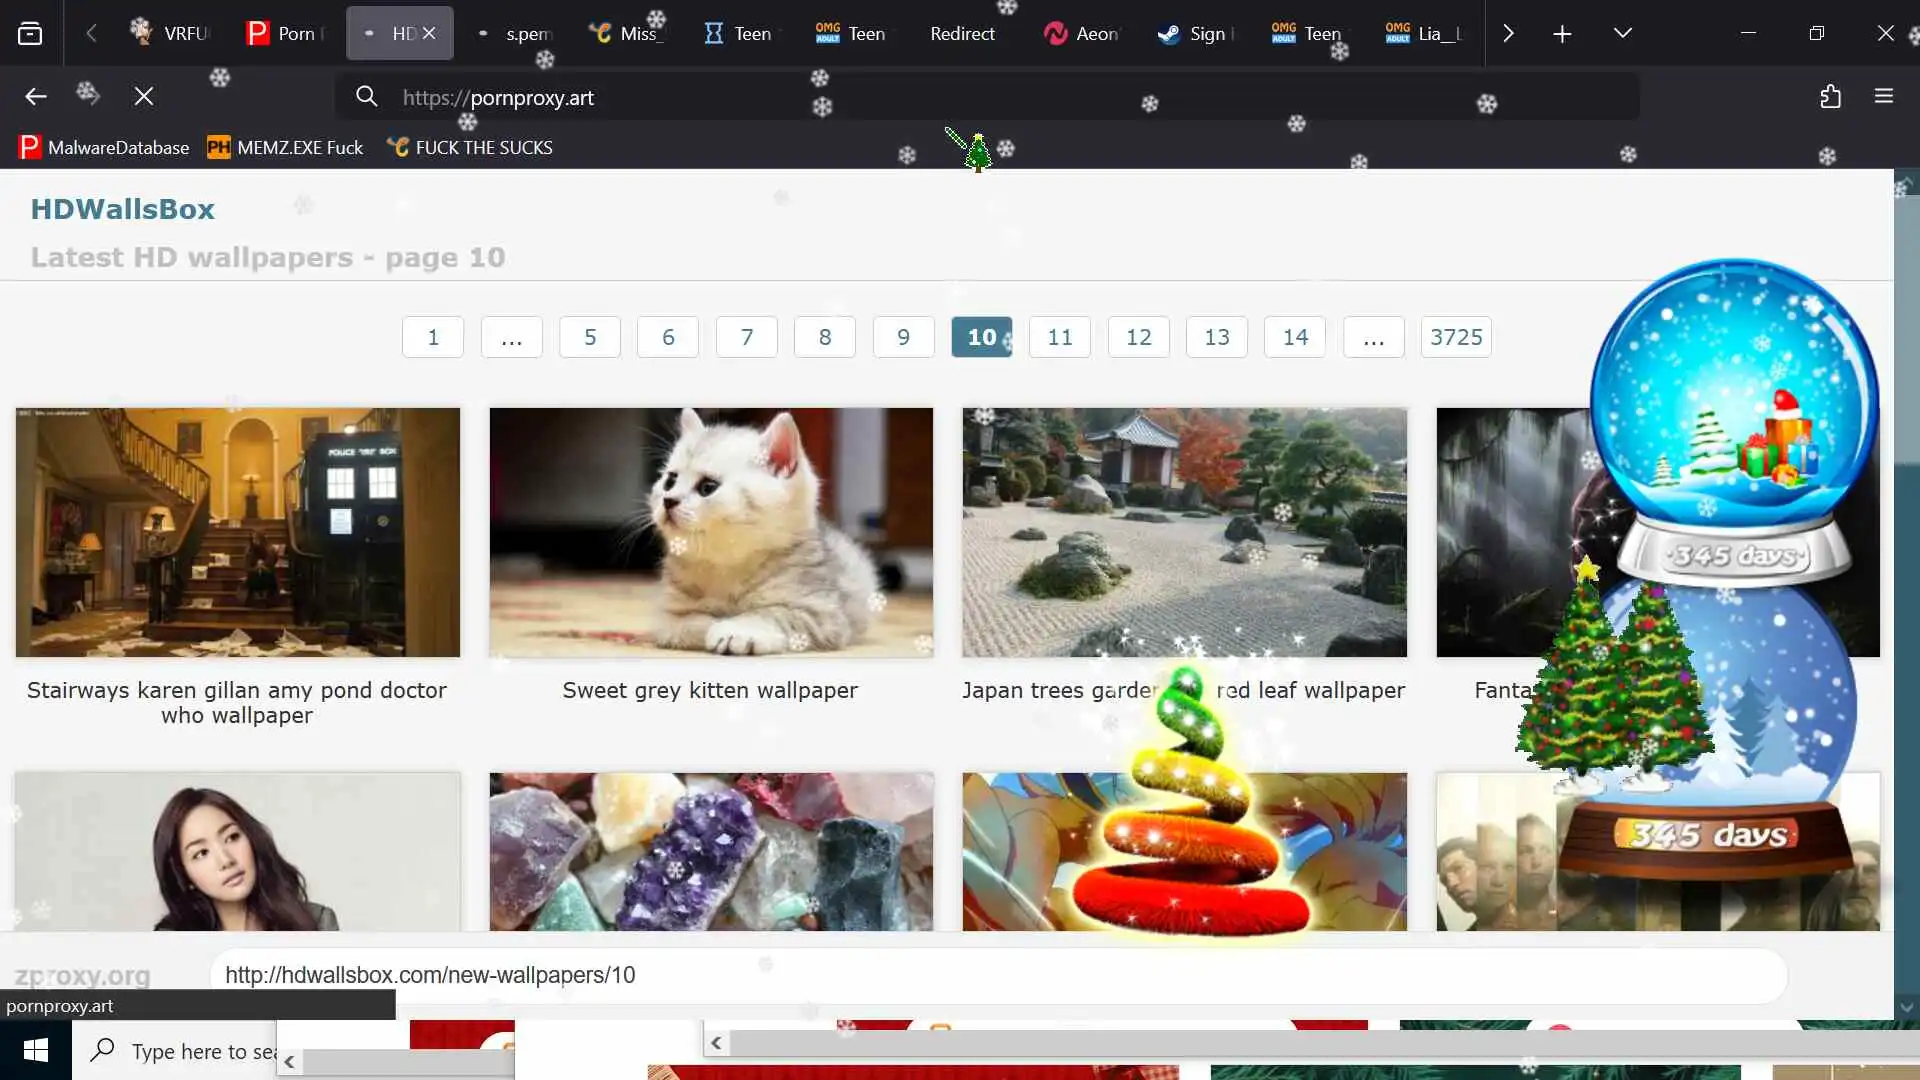Click the page vertical scrollbar
This screenshot has height=1080, width=1920.
coord(1906,600)
